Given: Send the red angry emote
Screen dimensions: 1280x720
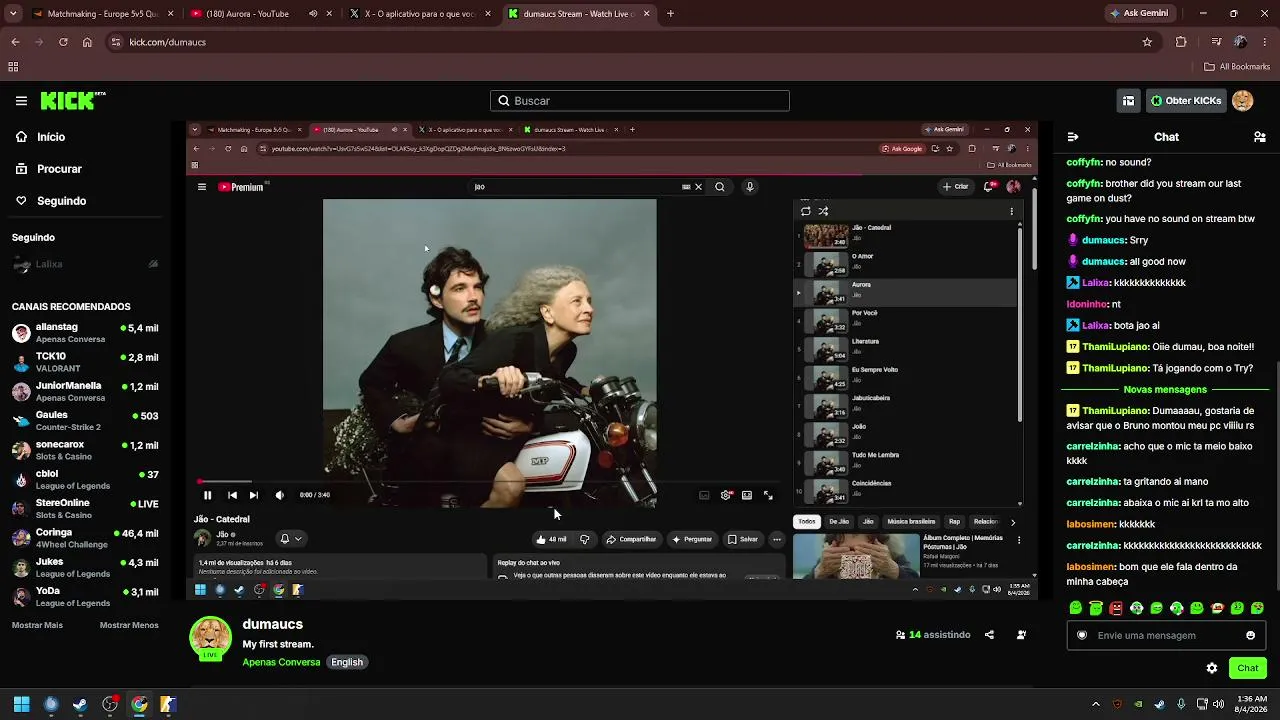Looking at the screenshot, I should pos(1116,608).
